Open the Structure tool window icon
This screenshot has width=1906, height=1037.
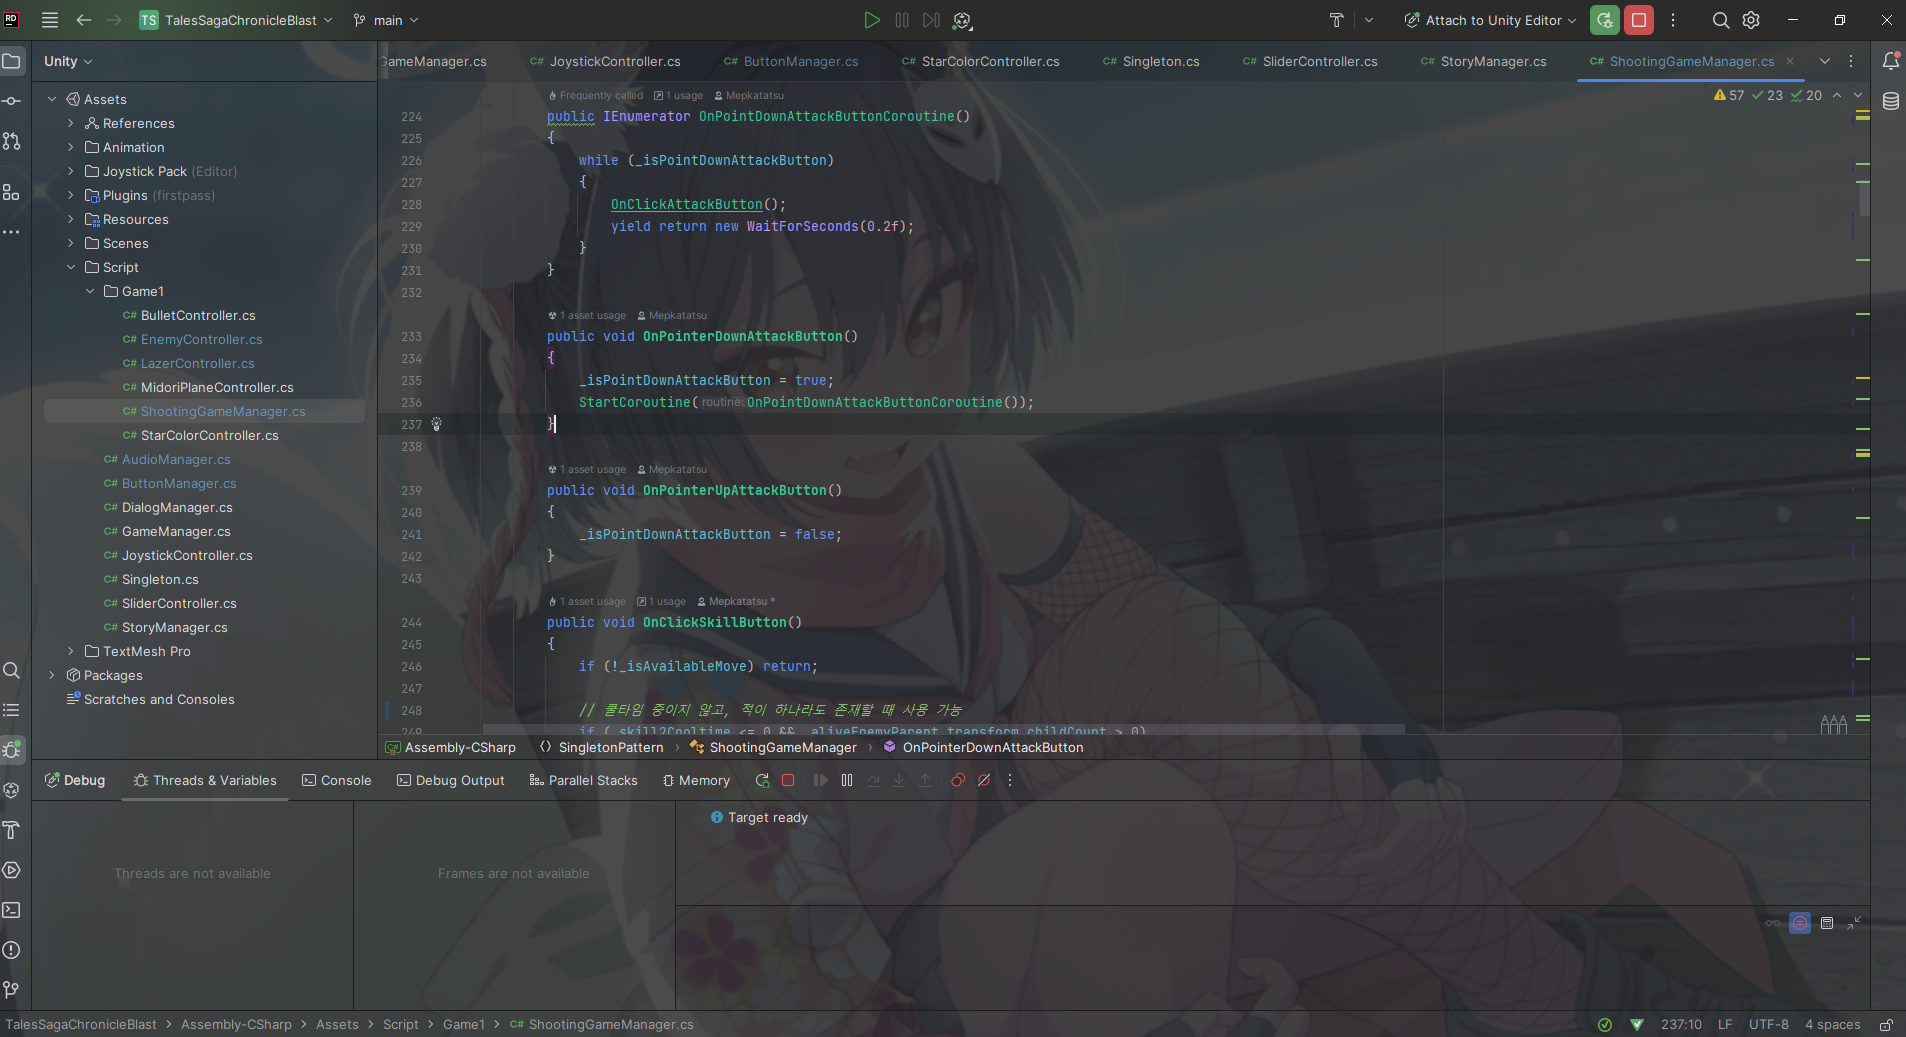point(12,192)
